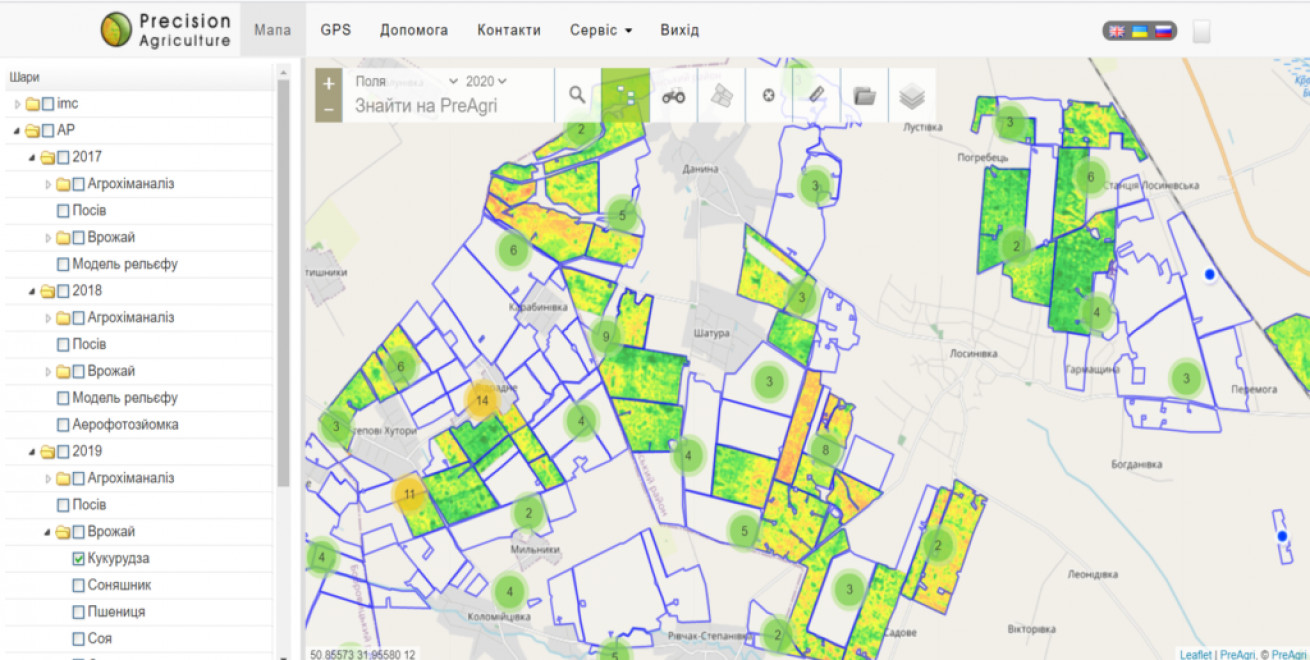Open the map layers stack icon
The image size is (1310, 660).
[x=912, y=96]
